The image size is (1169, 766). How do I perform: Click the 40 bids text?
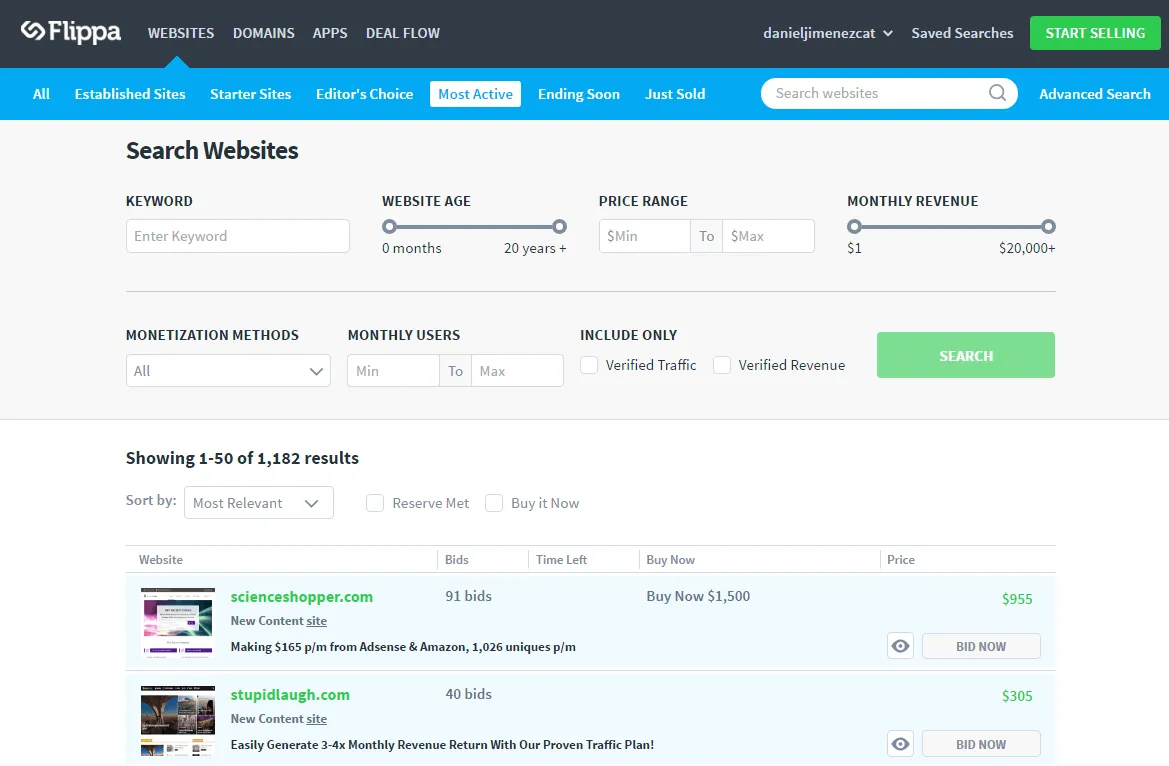468,694
